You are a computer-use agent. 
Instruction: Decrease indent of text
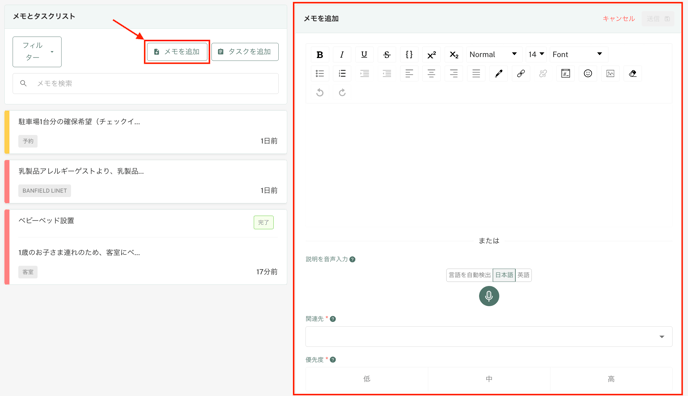(x=387, y=73)
